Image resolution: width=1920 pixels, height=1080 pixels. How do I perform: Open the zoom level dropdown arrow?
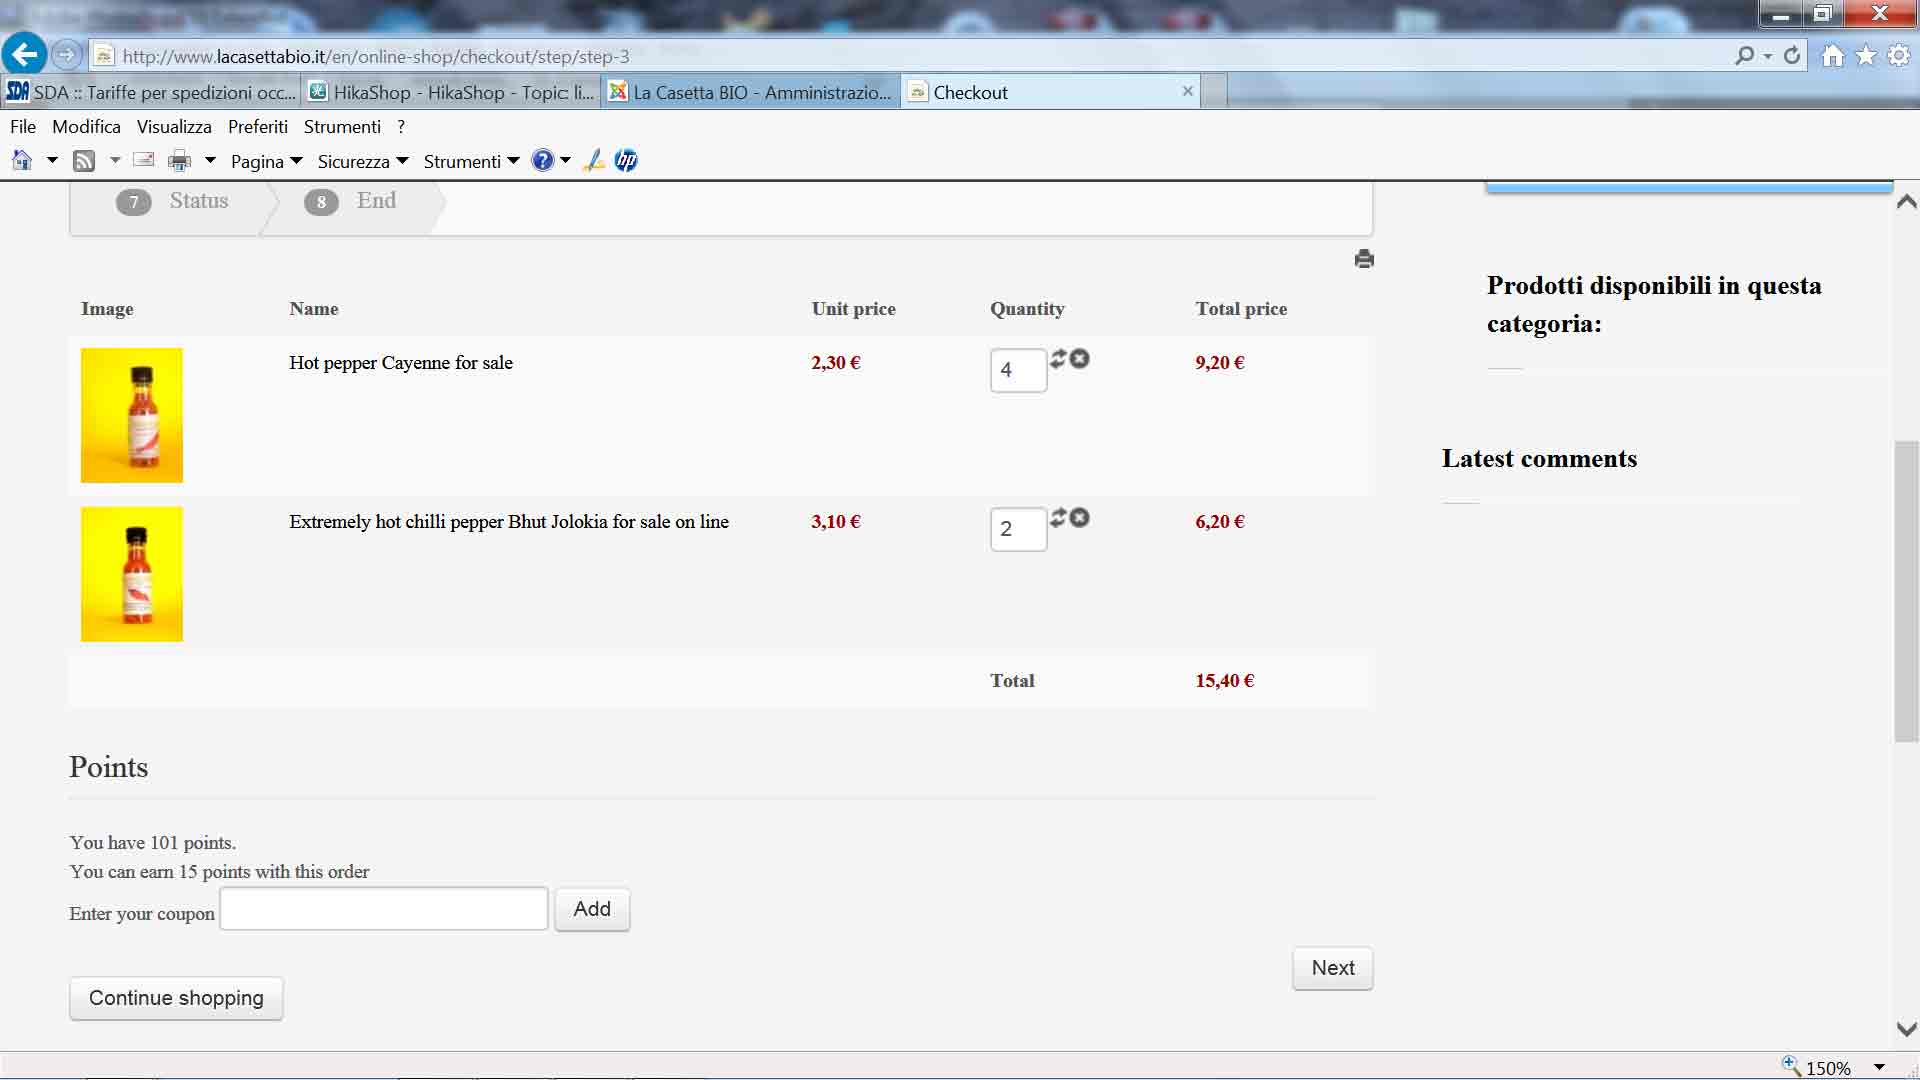click(x=1879, y=1067)
